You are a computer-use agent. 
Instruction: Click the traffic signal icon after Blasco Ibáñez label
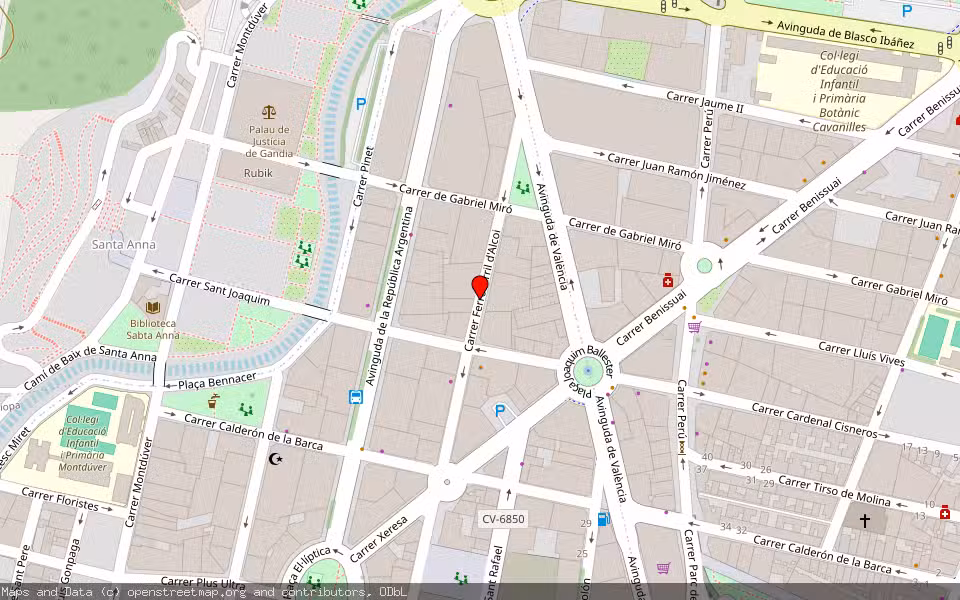coord(941,47)
